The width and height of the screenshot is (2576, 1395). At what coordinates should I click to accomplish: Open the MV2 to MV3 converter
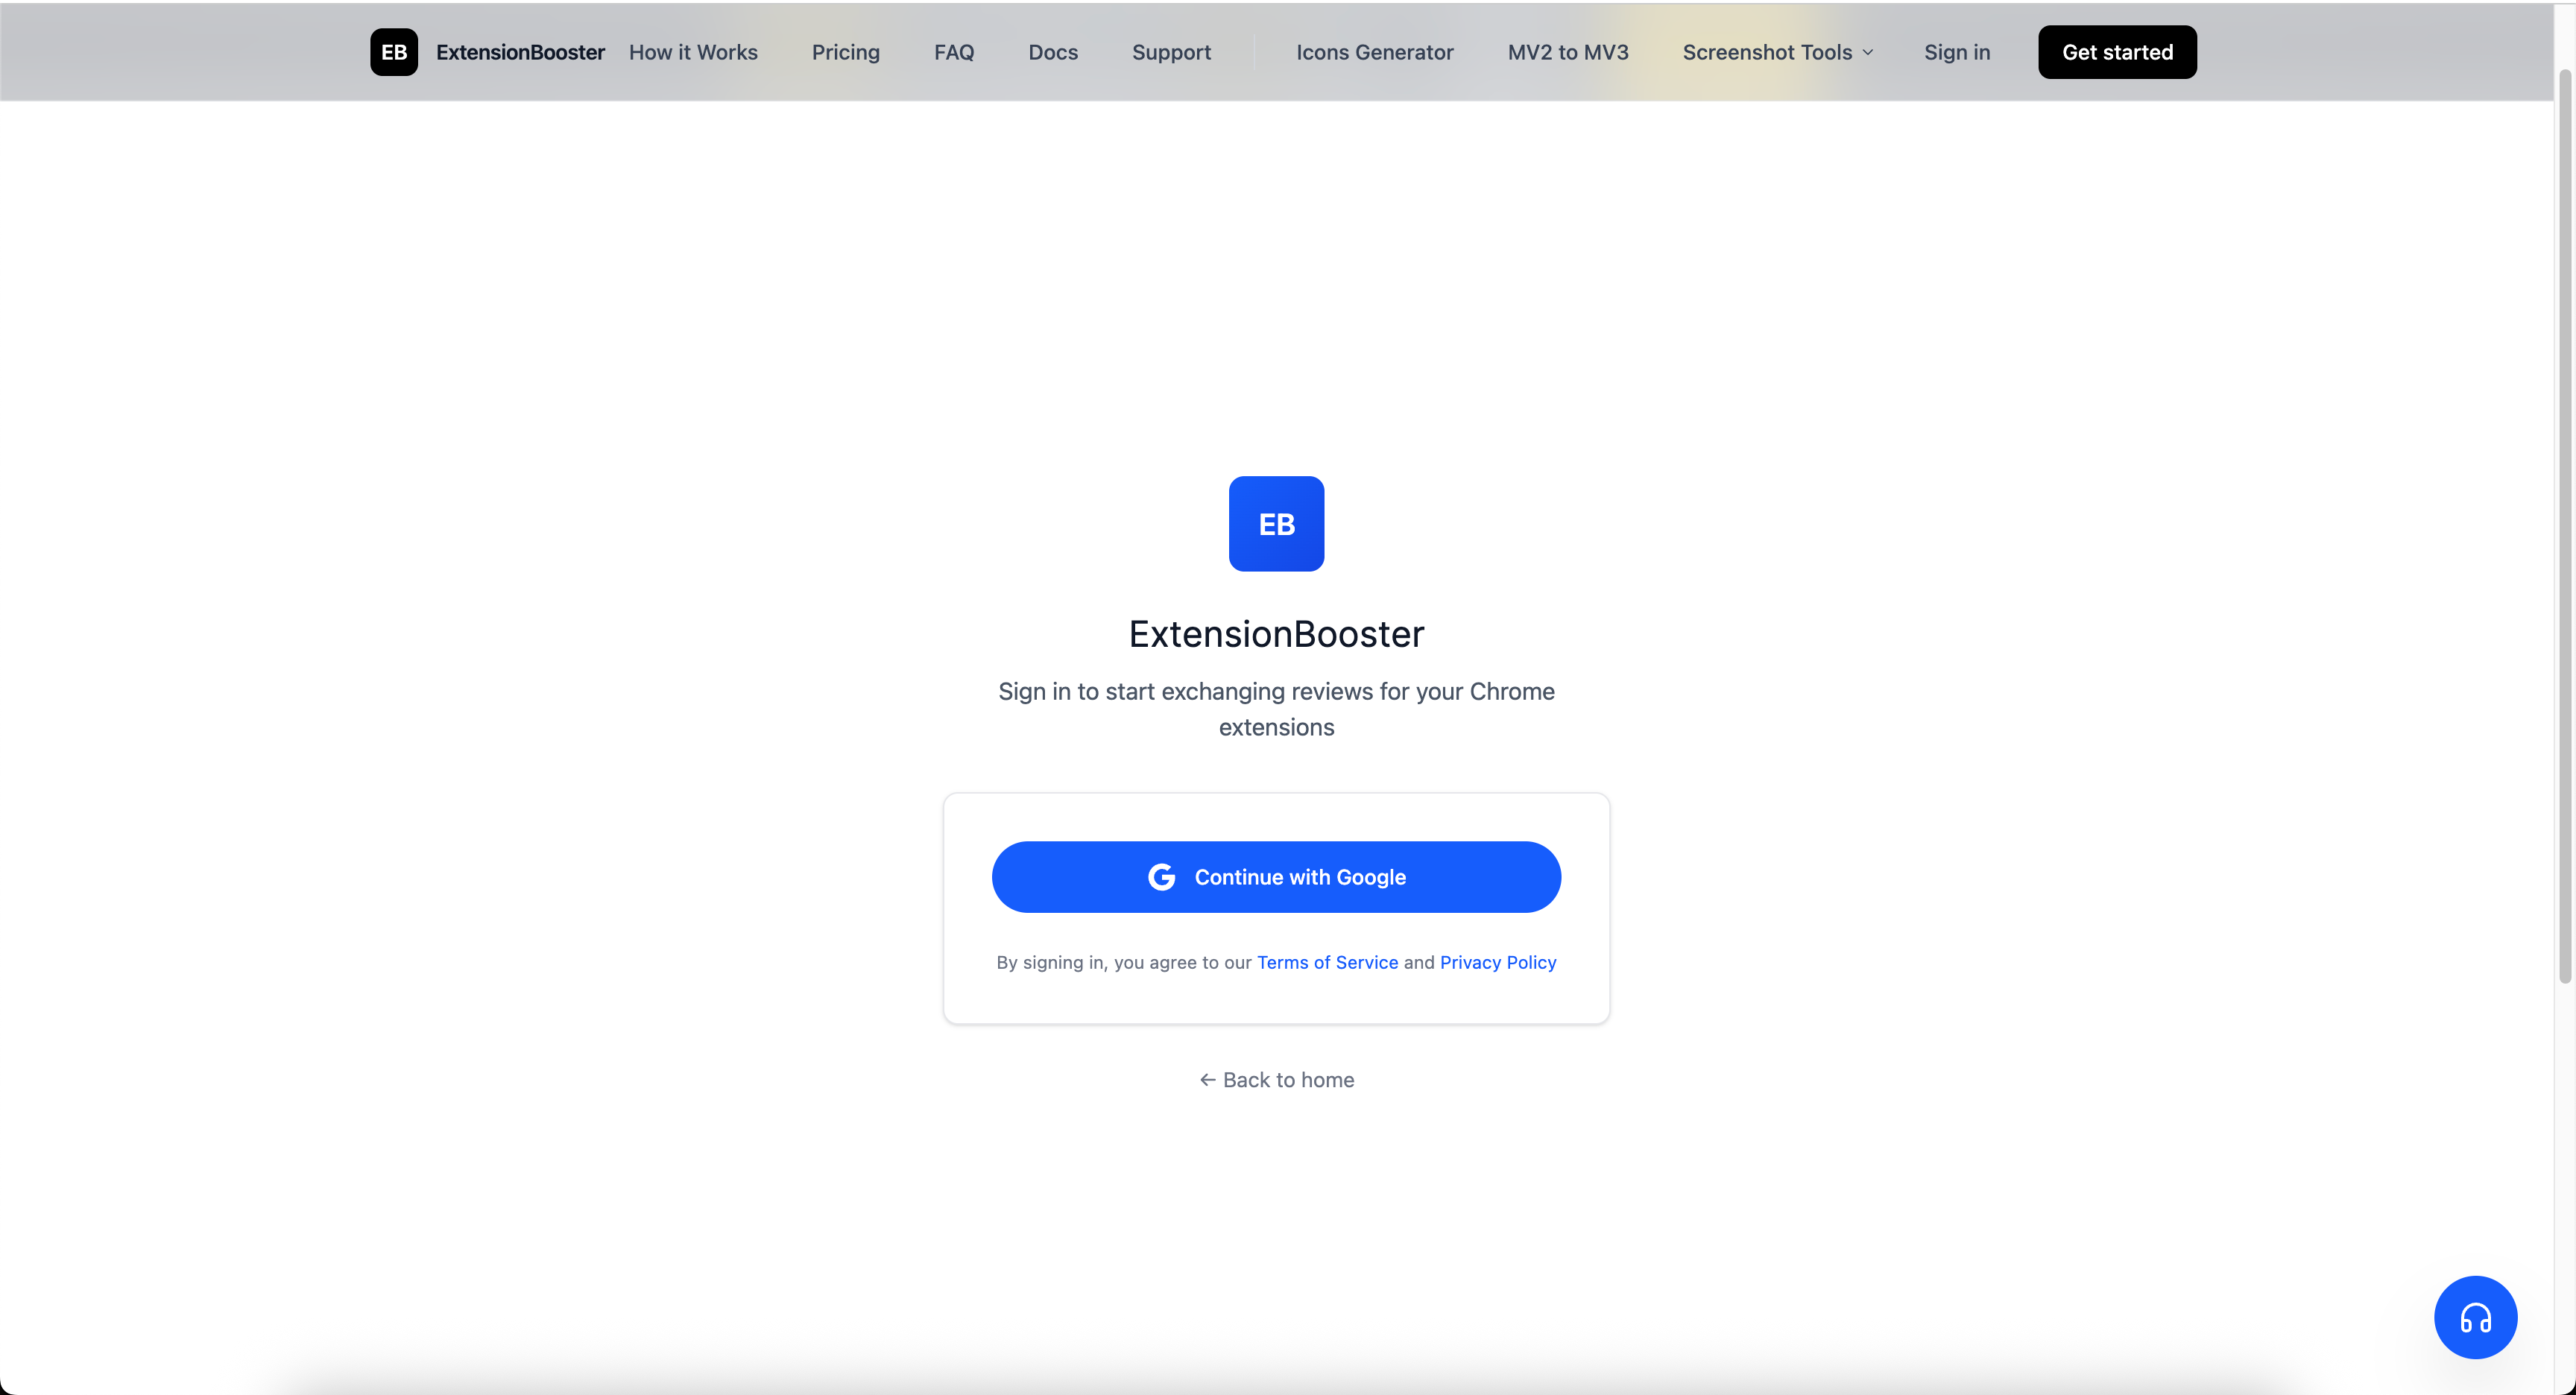tap(1567, 52)
